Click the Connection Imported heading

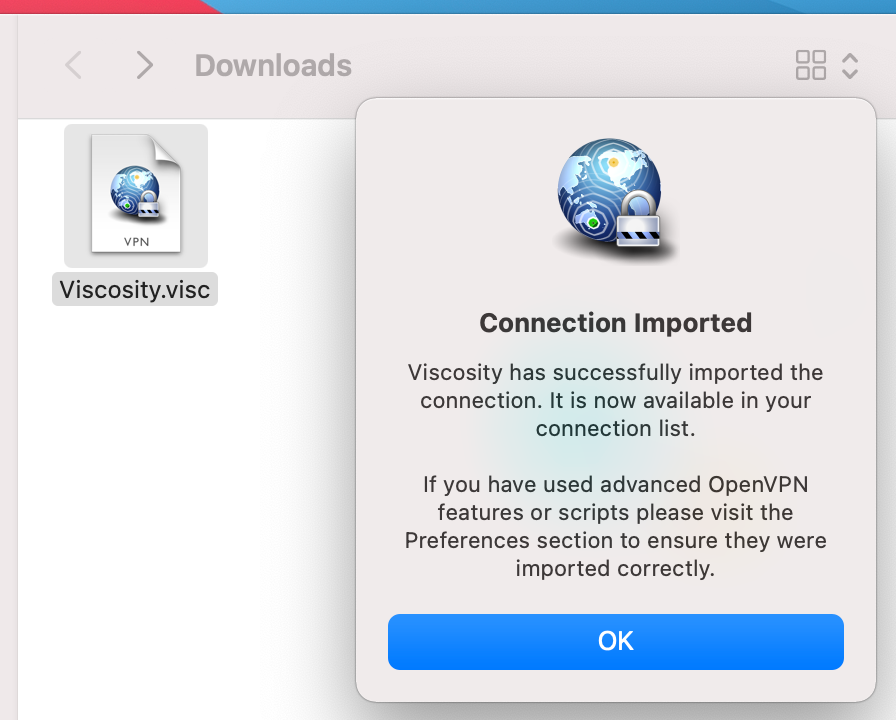click(x=615, y=323)
